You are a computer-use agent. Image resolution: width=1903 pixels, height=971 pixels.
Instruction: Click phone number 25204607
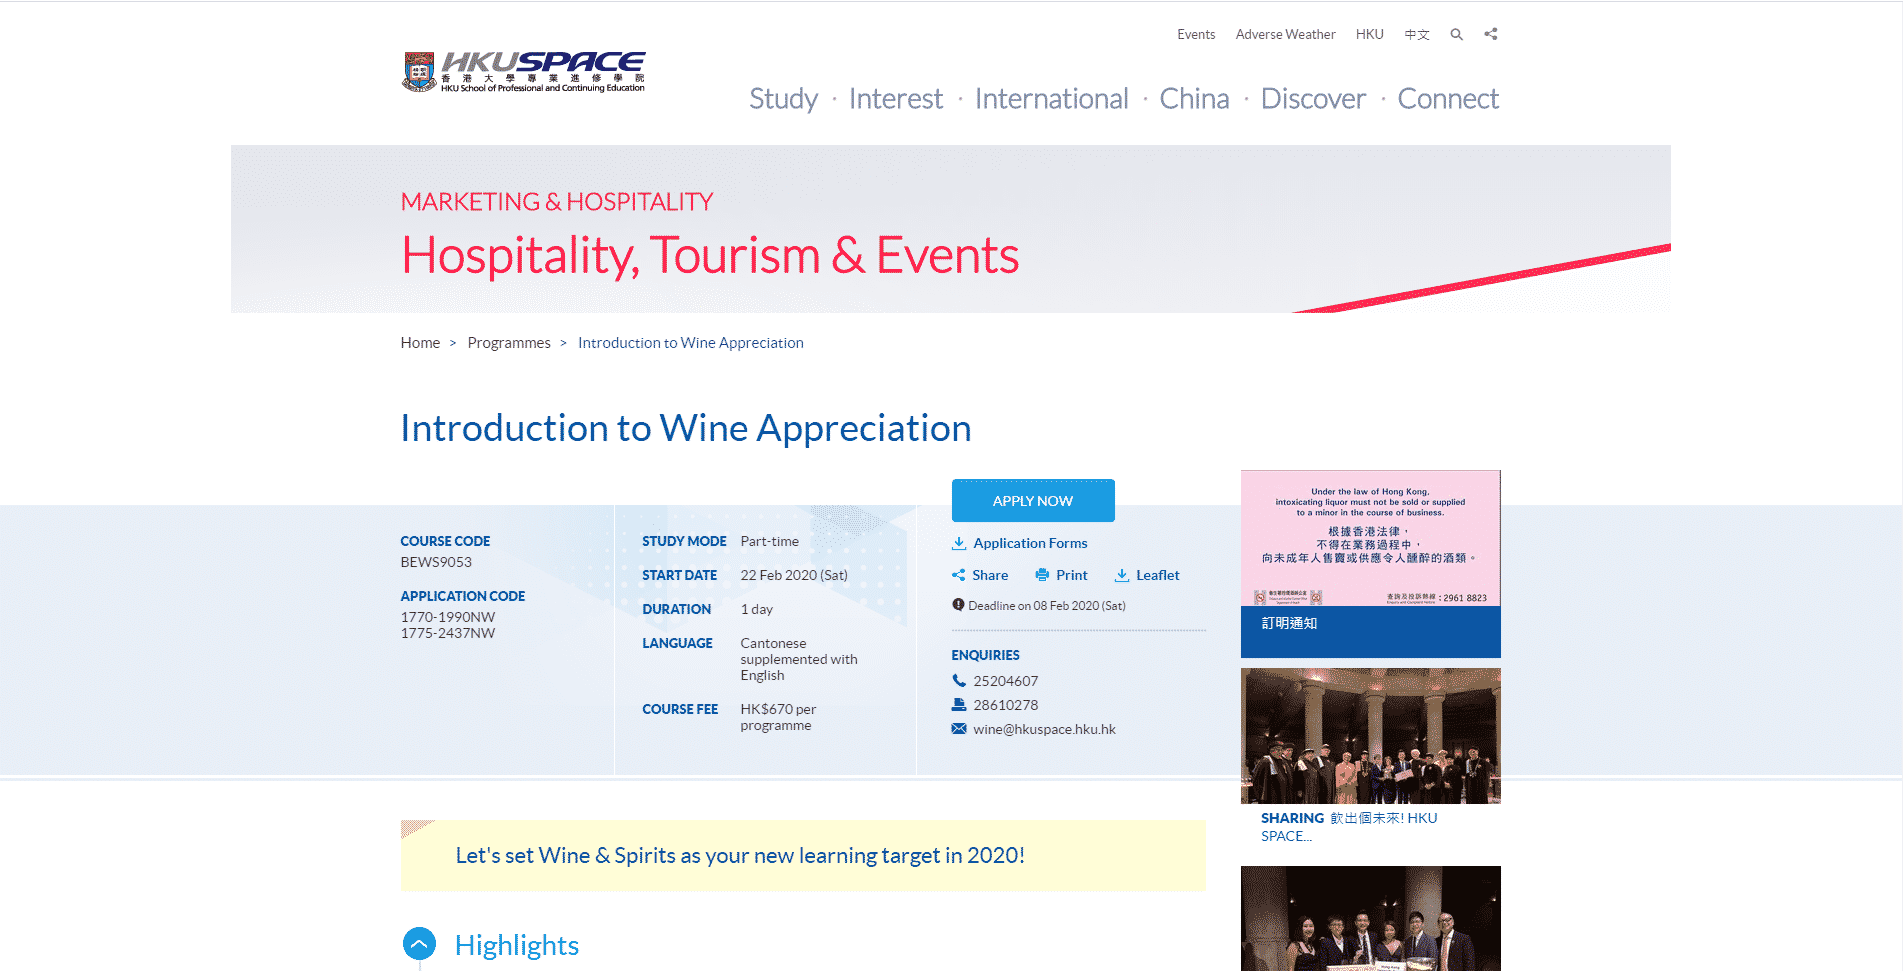[x=1006, y=681]
